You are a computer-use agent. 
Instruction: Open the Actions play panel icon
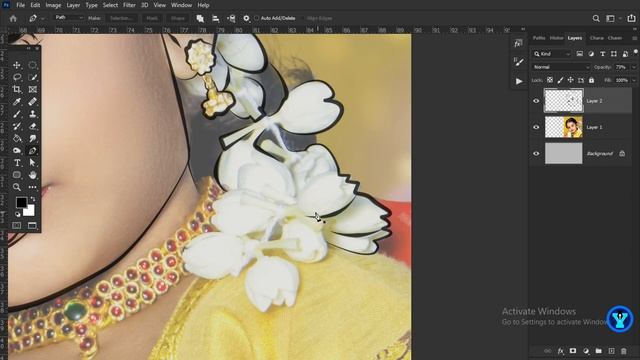pyautogui.click(x=519, y=81)
